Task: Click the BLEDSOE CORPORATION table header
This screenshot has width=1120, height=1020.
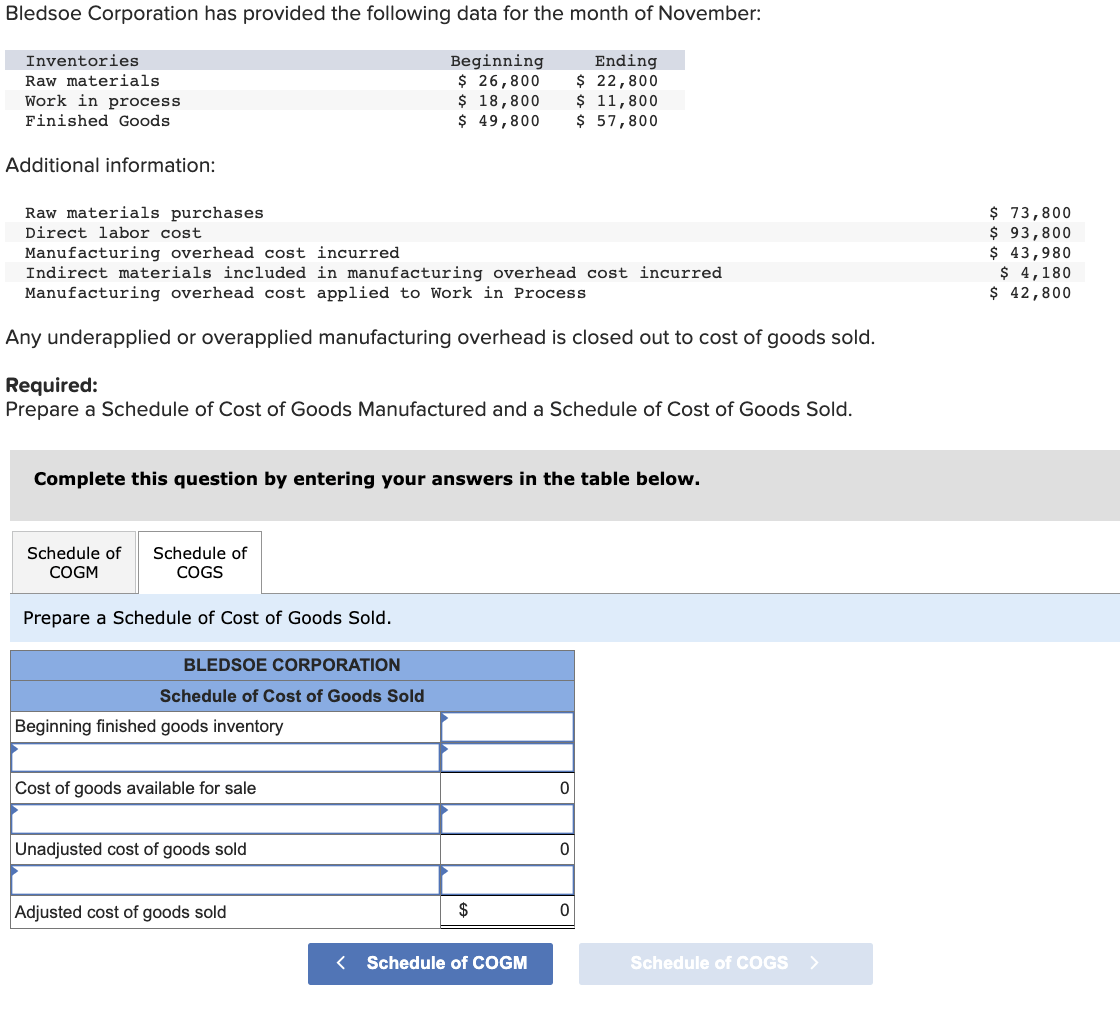Action: click(x=292, y=665)
